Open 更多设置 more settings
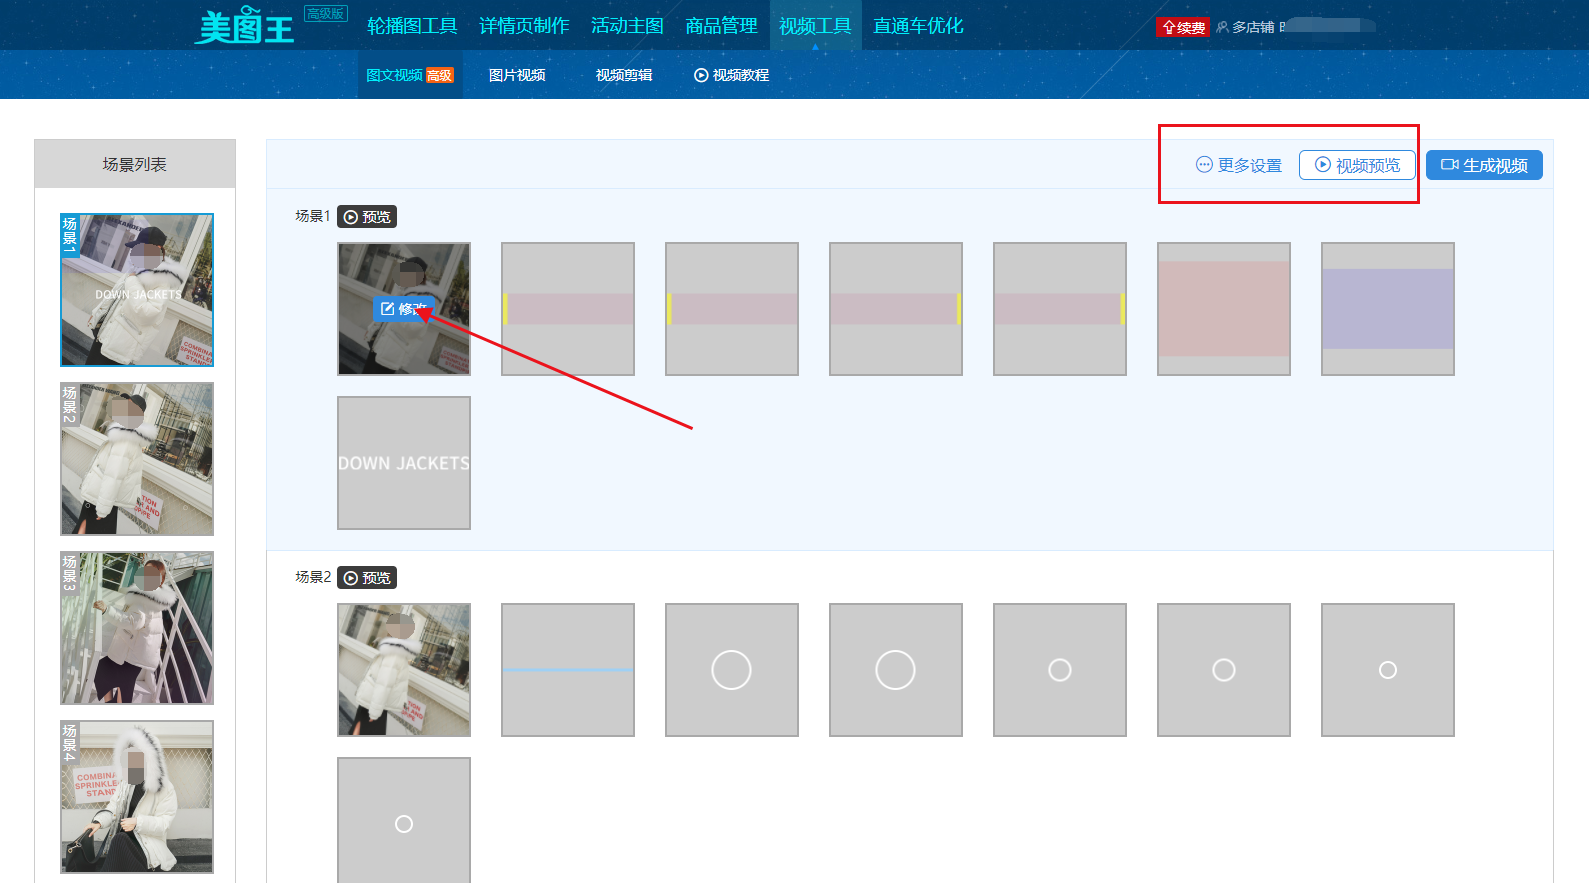This screenshot has width=1589, height=883. tap(1239, 165)
